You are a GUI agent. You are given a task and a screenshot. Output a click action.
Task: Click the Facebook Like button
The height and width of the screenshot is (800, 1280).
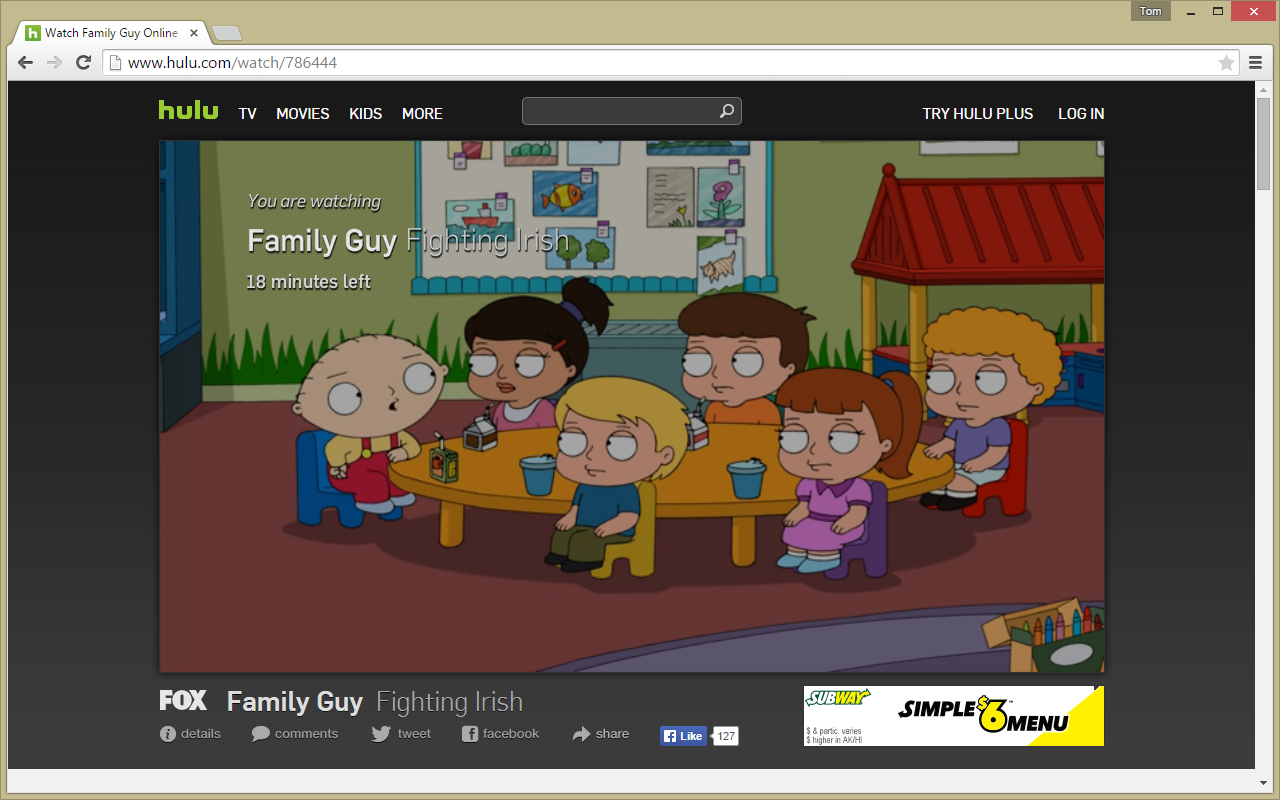683,736
